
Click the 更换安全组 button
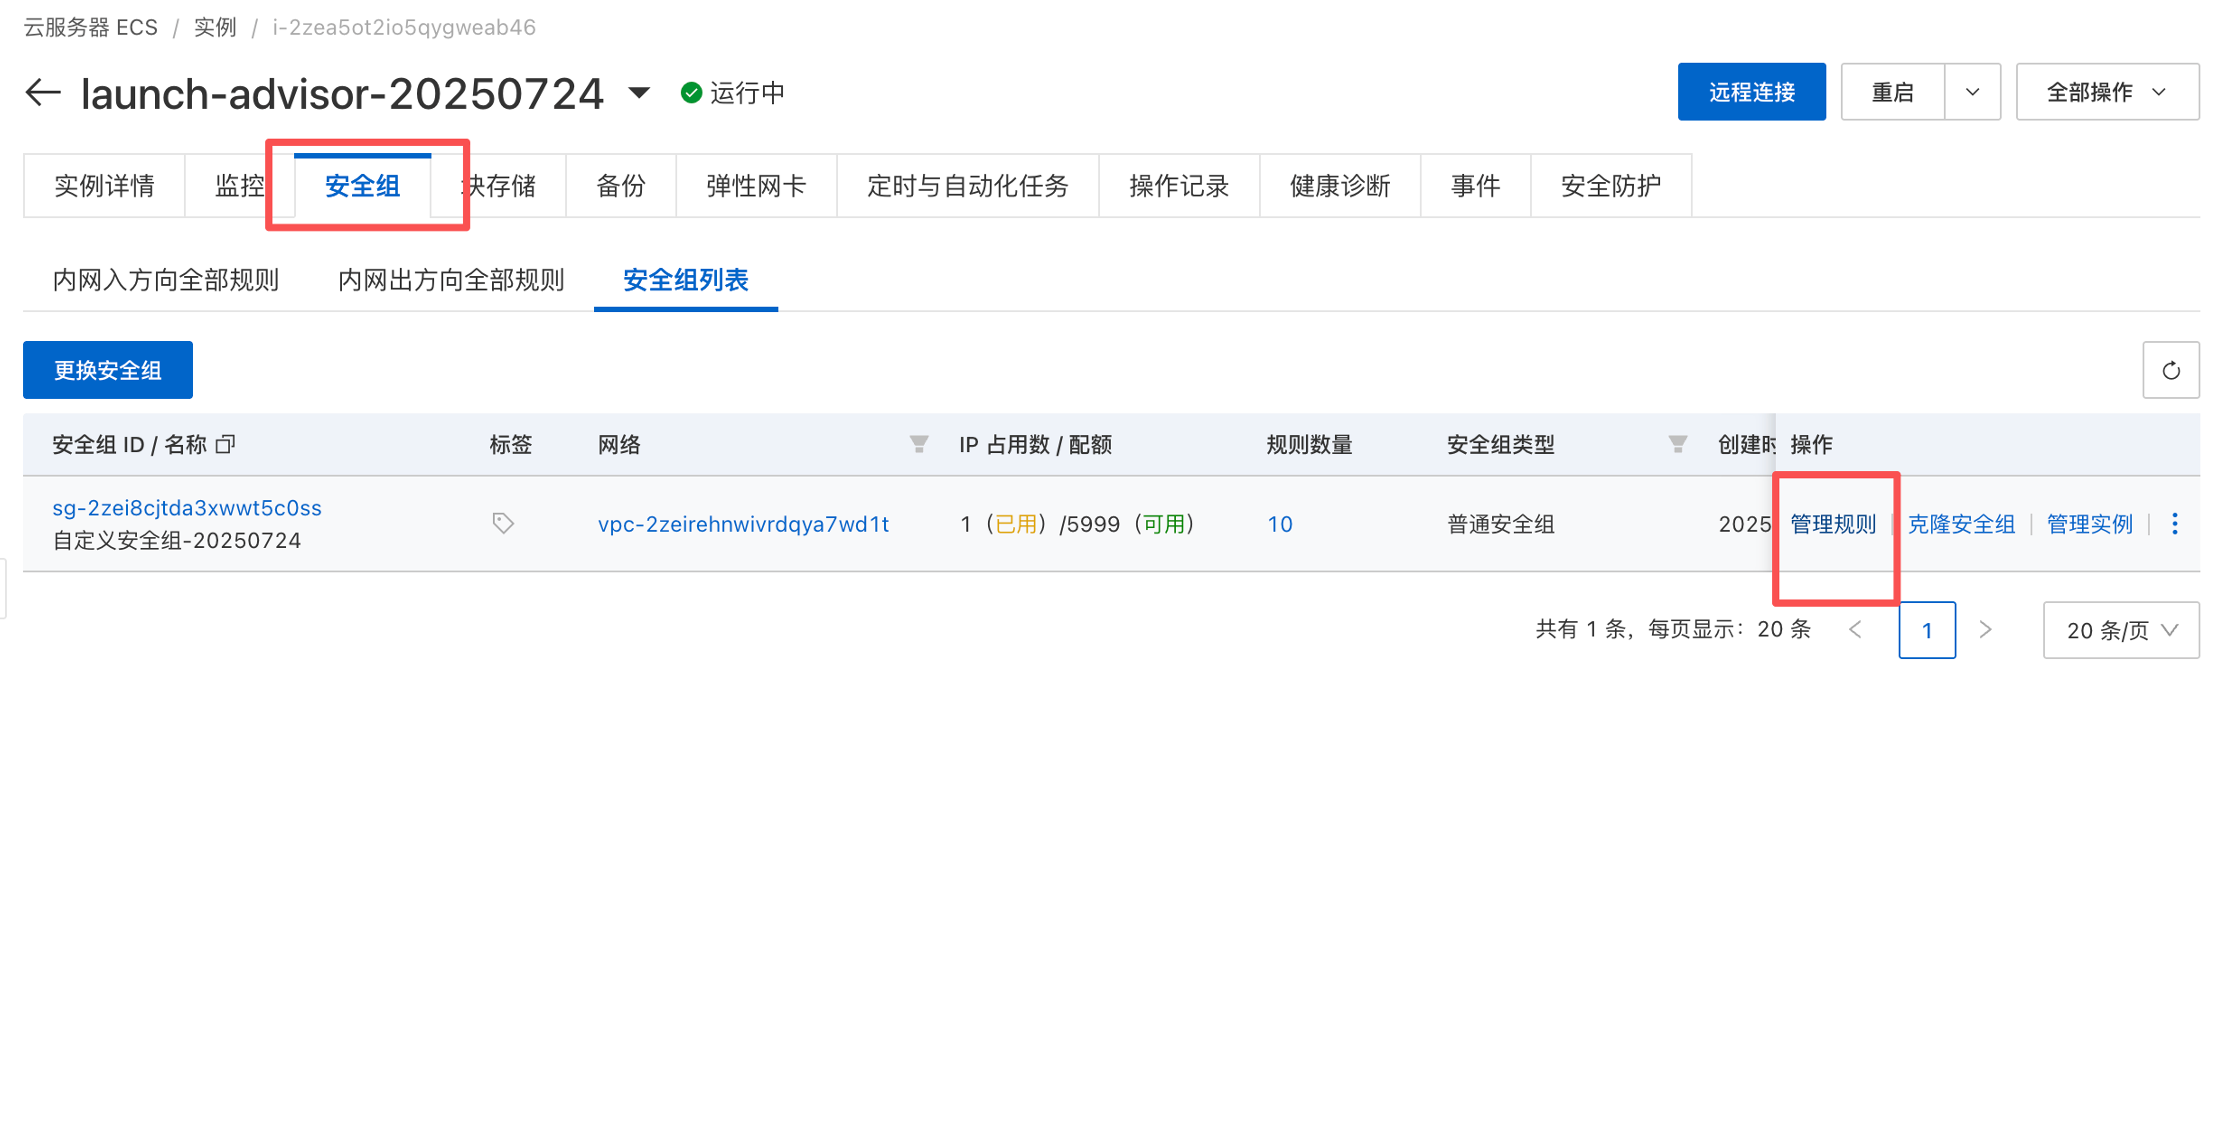[107, 370]
